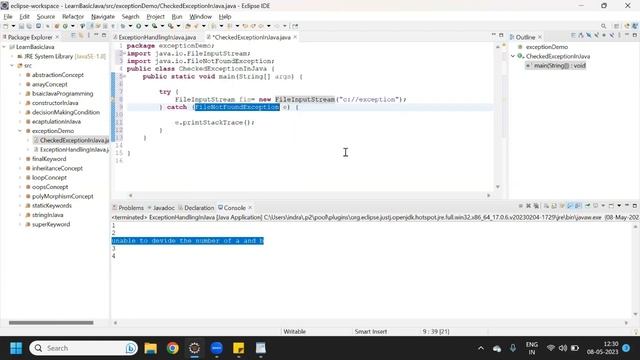Collapse CheckedExceptionInJava in the Outline
The width and height of the screenshot is (640, 360).
pyautogui.click(x=513, y=56)
